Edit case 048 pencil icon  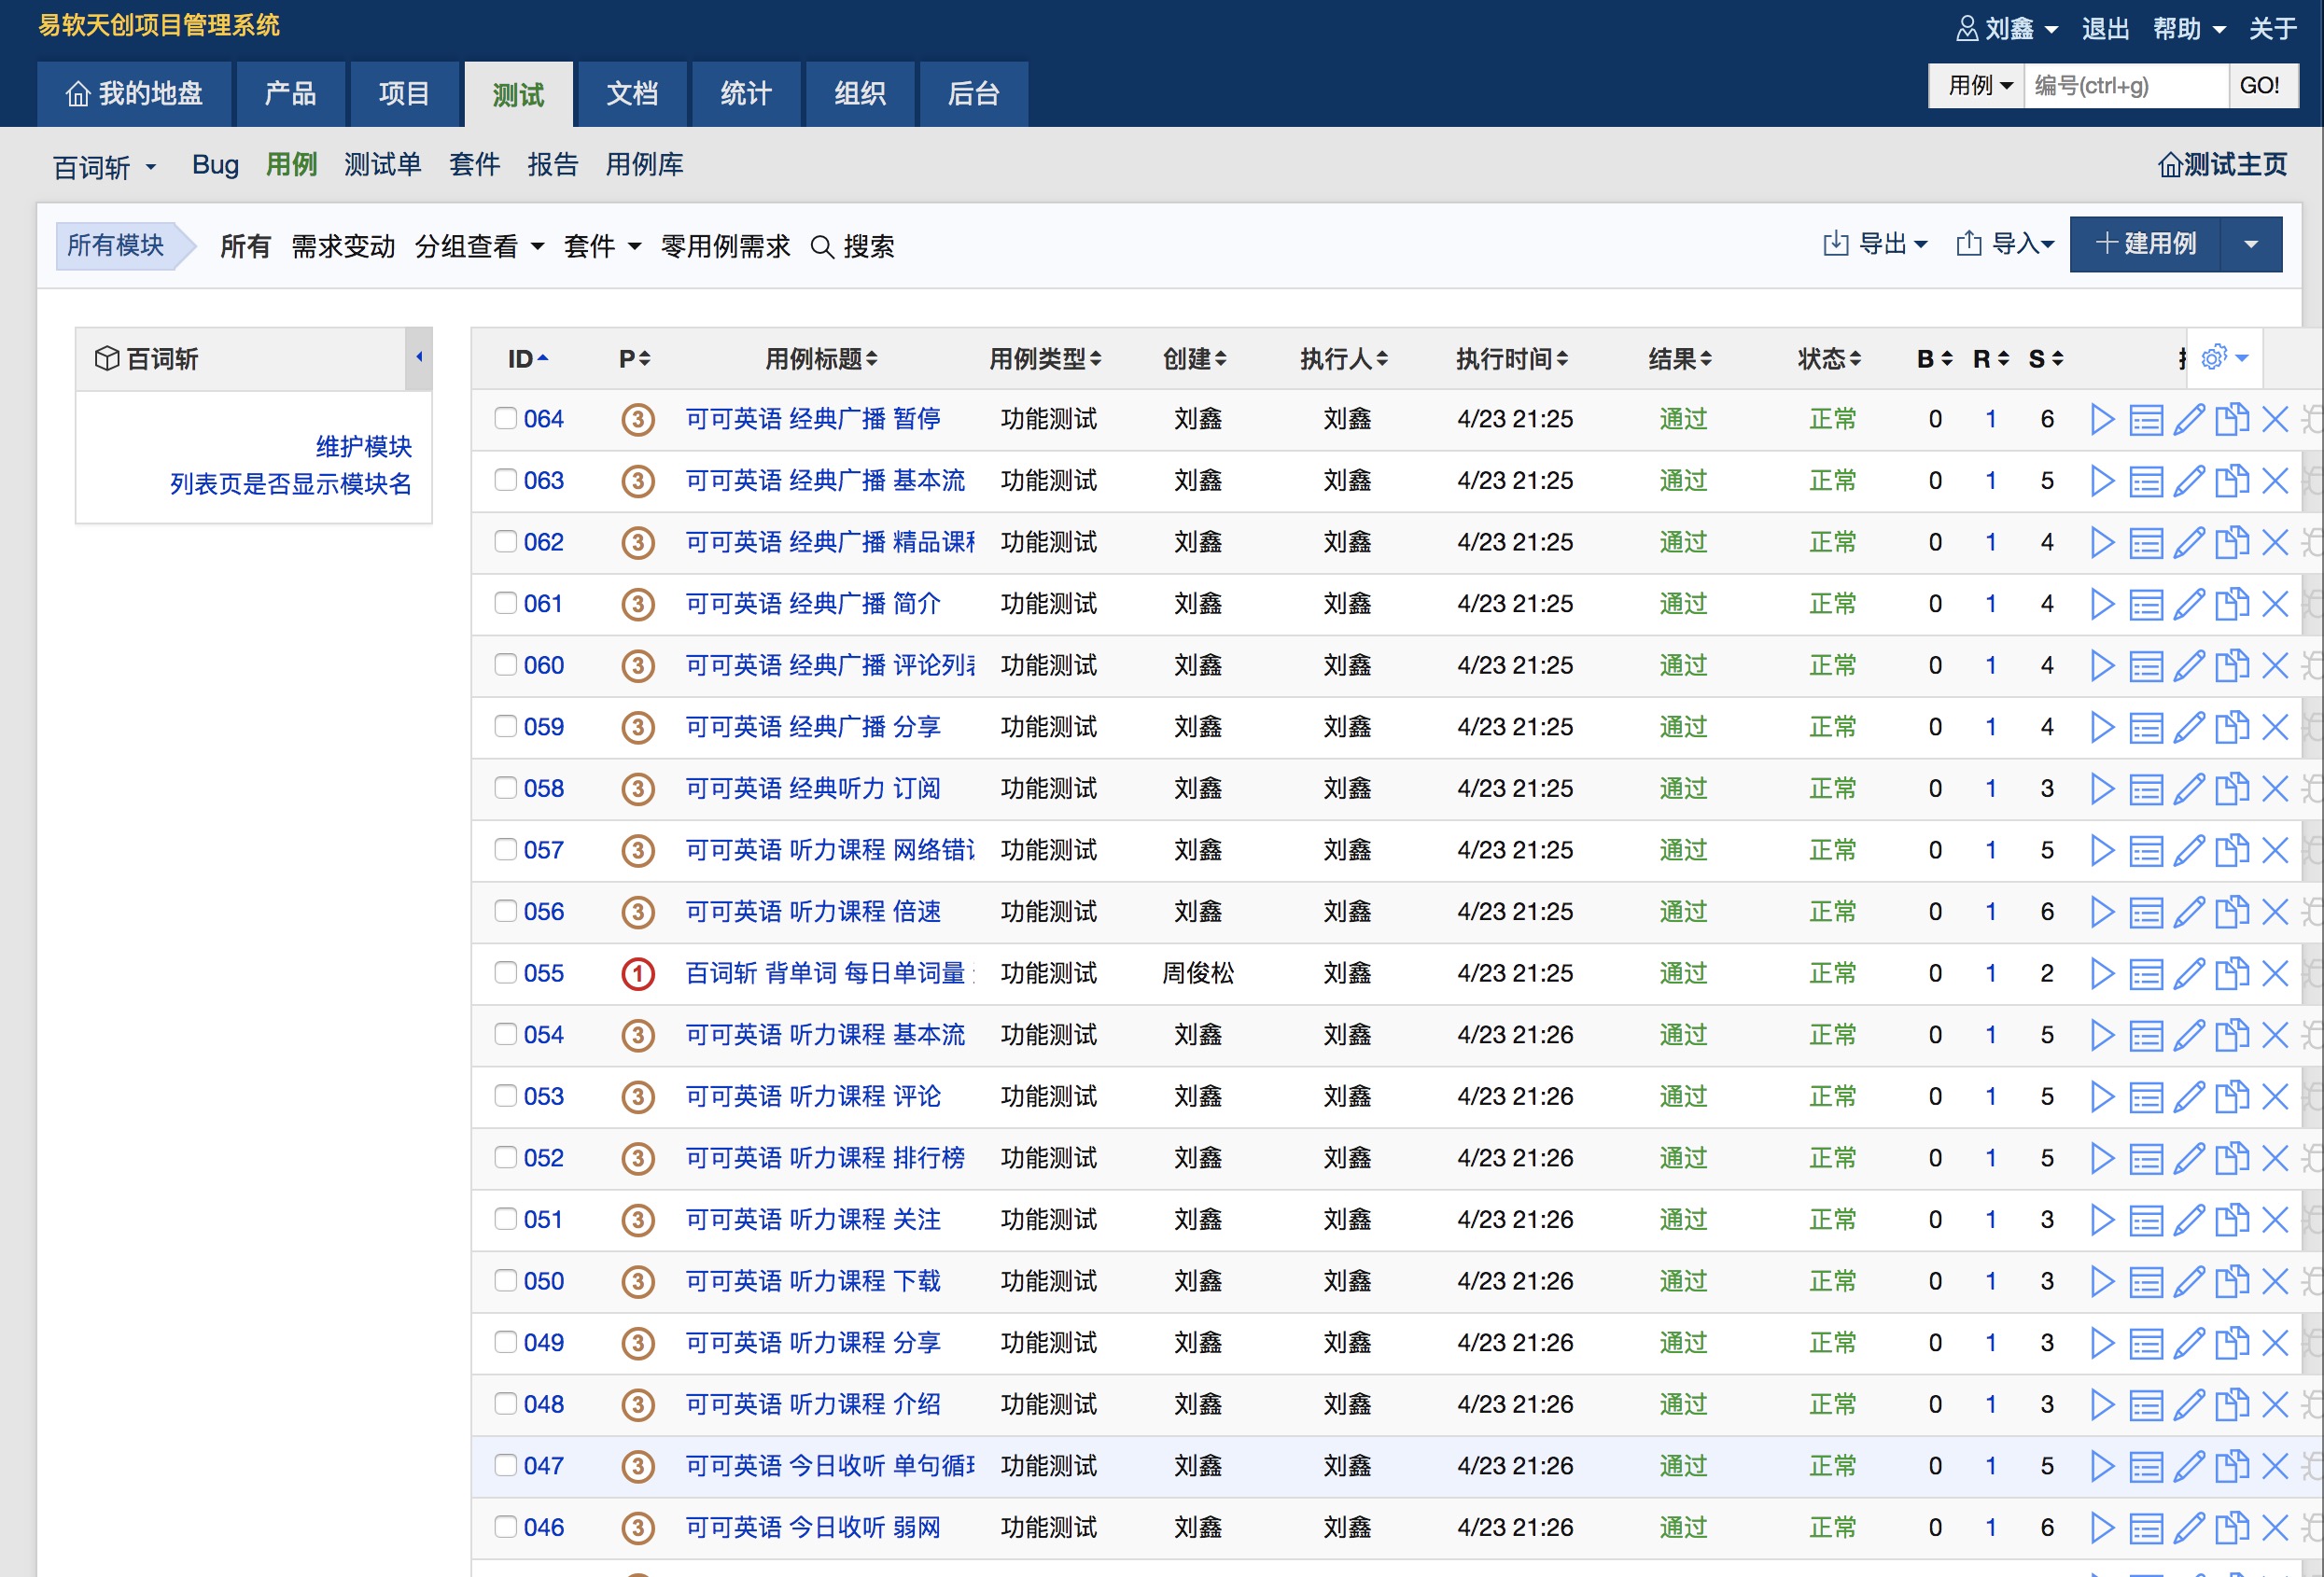2189,1405
